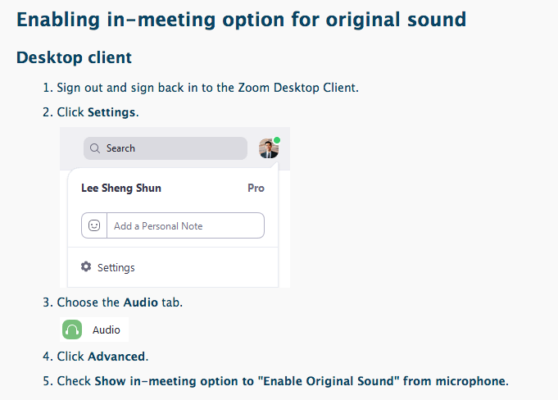Click the bold Audio word in step 3
Viewport: 558px width, 400px height.
pos(141,302)
